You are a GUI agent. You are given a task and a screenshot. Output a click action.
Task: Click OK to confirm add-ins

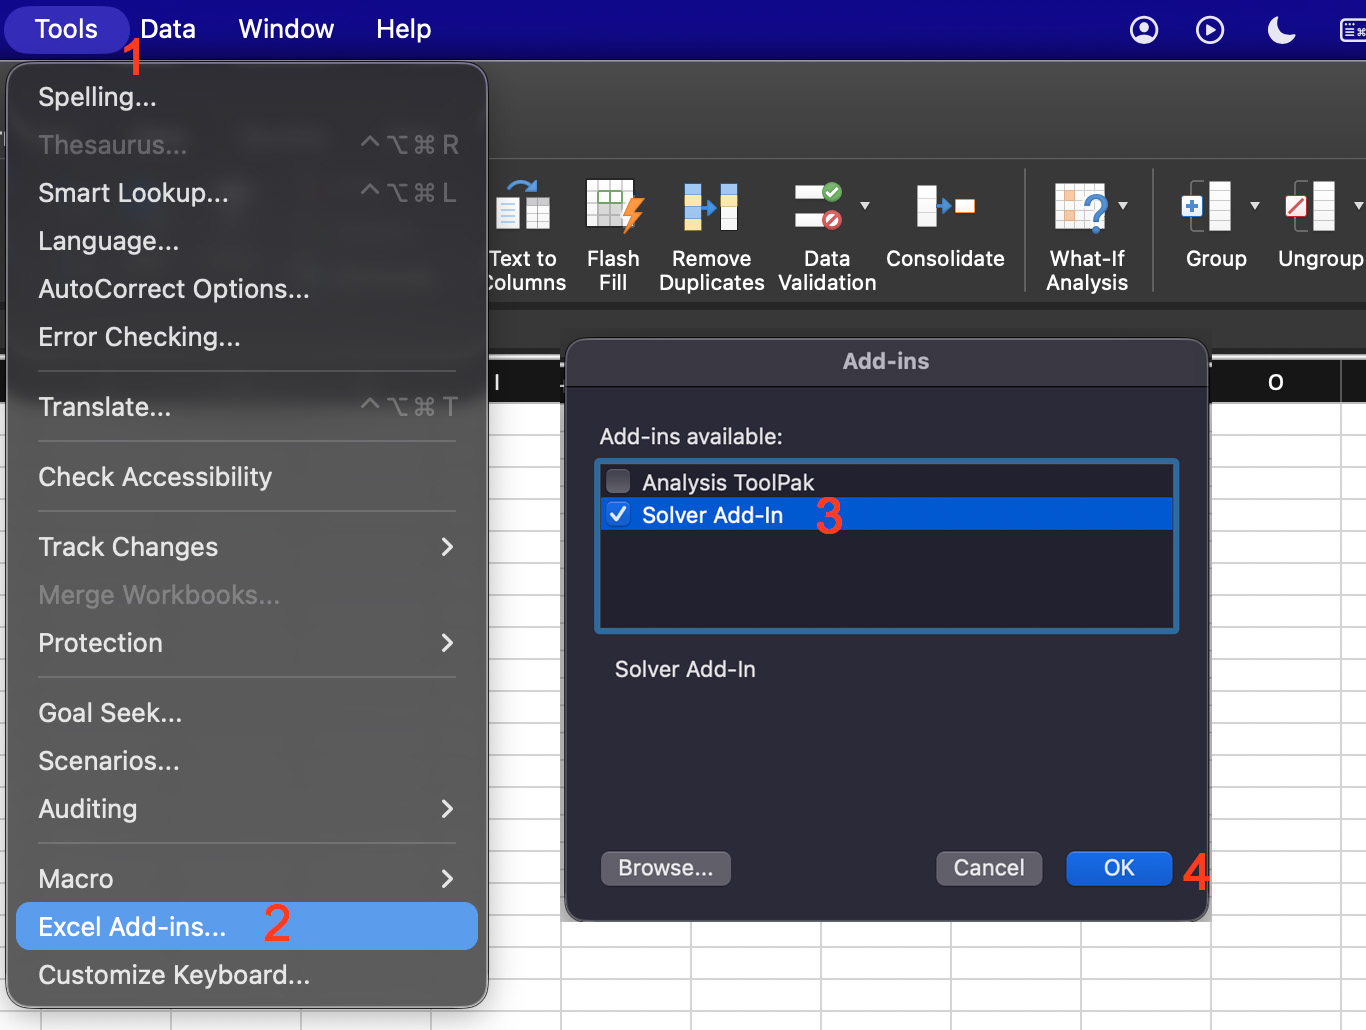coord(1118,868)
